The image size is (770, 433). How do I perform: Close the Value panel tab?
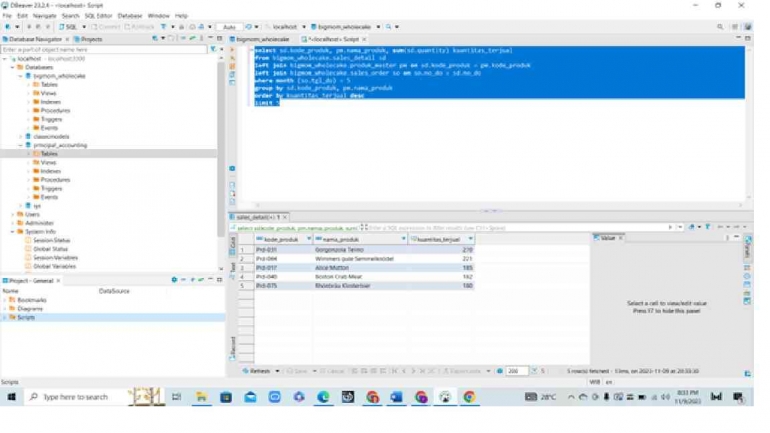[621, 238]
